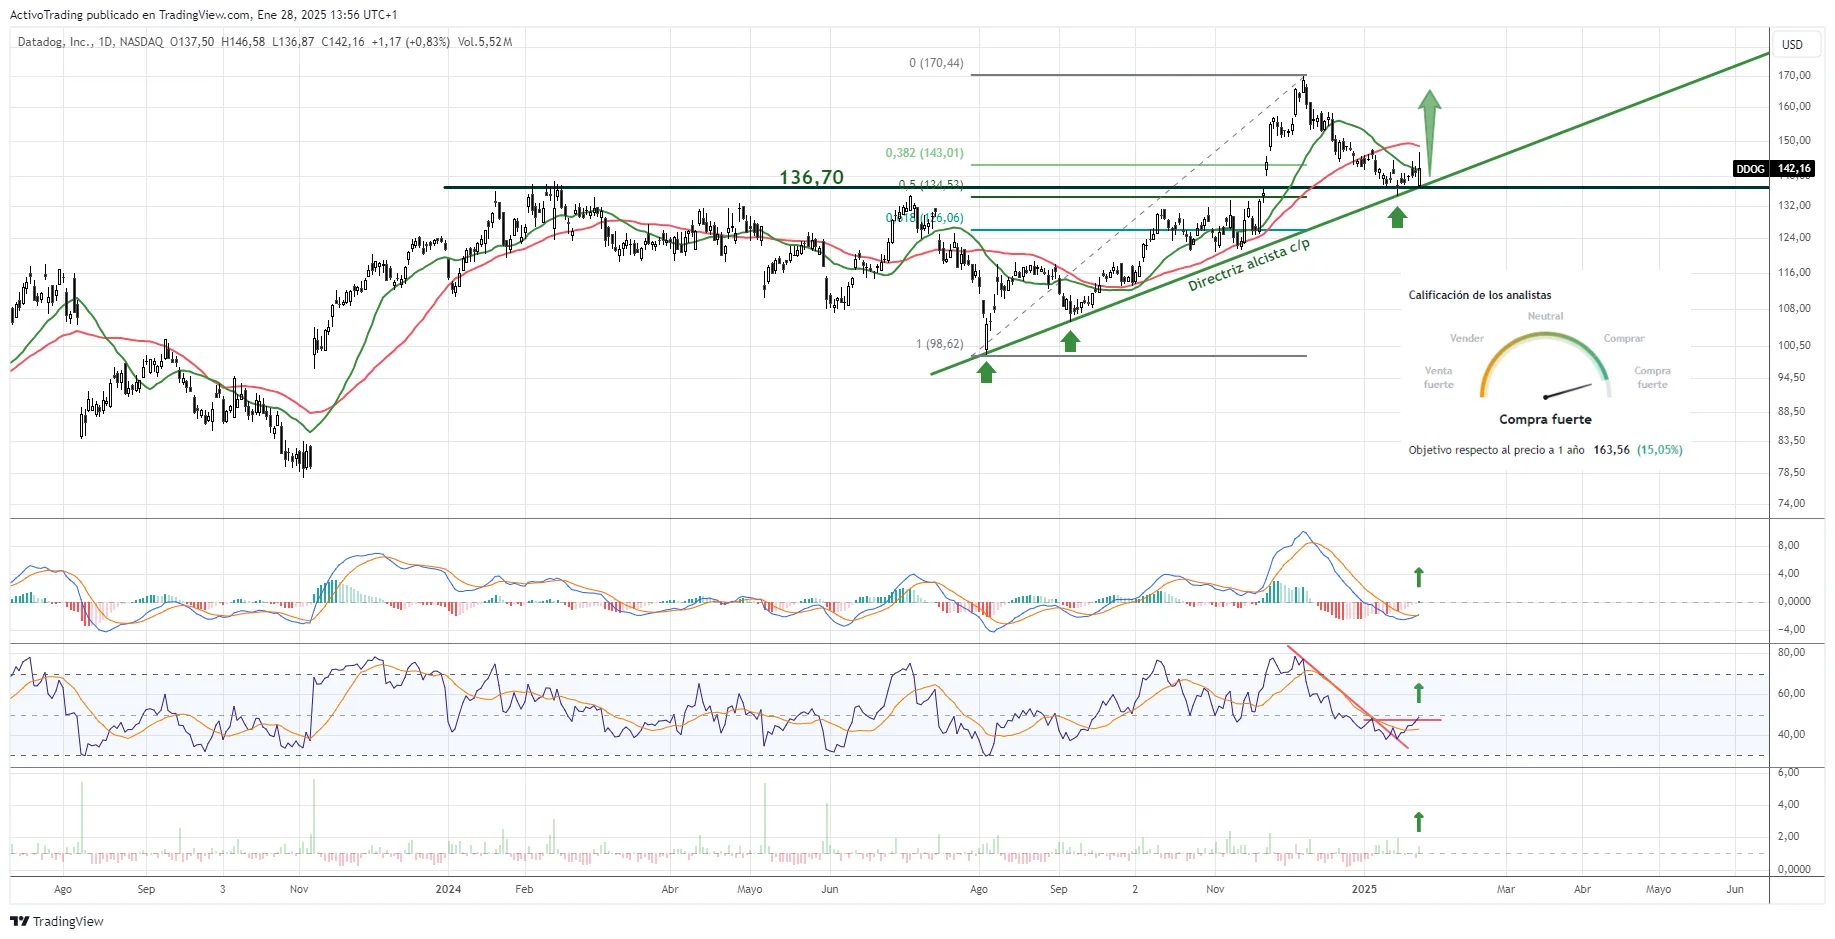Click the 'Datadog, Inc.' symbol title

[x=54, y=42]
